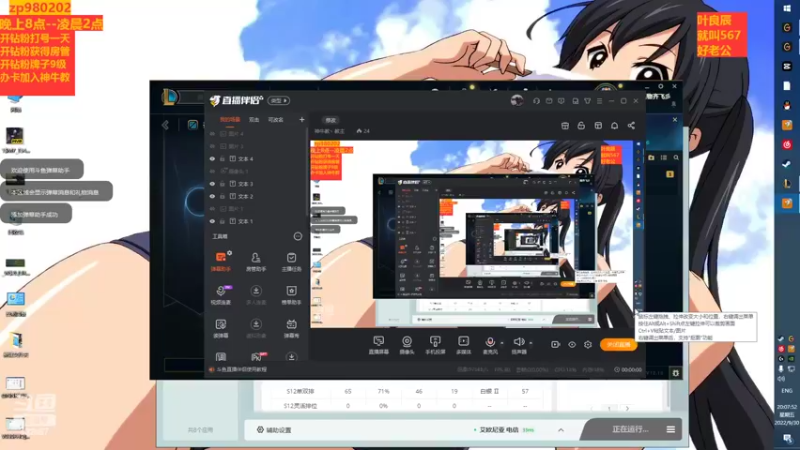
Task: Open the 弹幕秀 tool
Action: click(x=291, y=328)
